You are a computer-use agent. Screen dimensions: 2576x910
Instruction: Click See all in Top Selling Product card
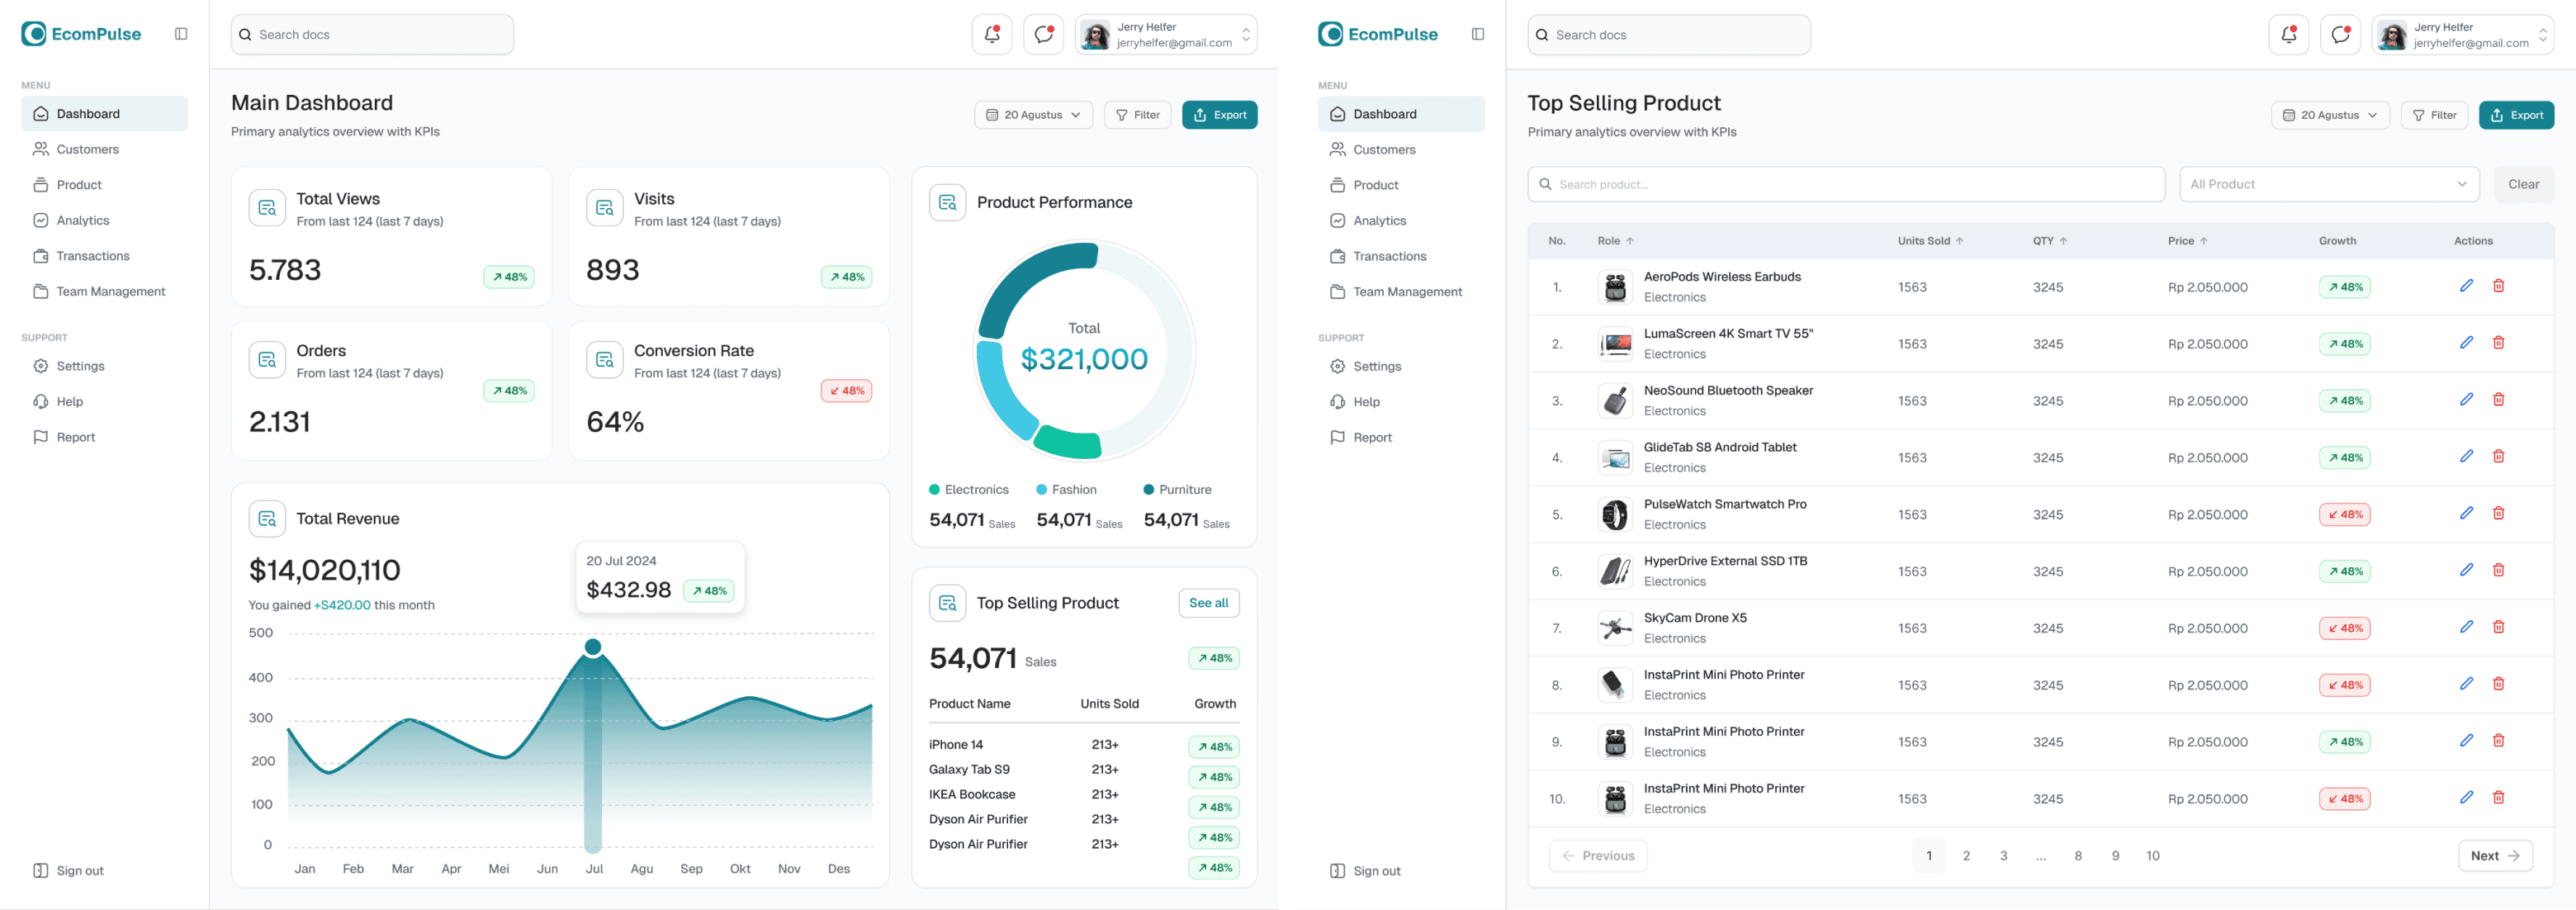coord(1208,603)
